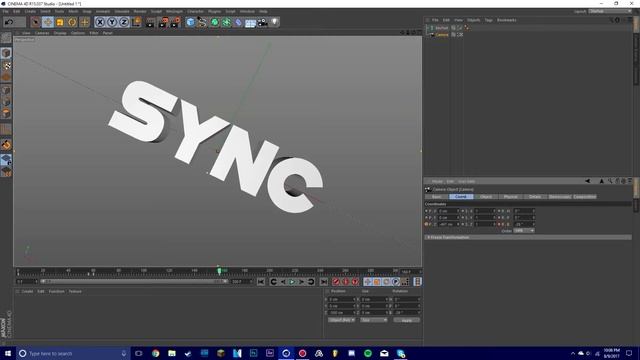Open the Size mode dropdown in coordinates
Screen dimensions: 640x360
point(373,320)
